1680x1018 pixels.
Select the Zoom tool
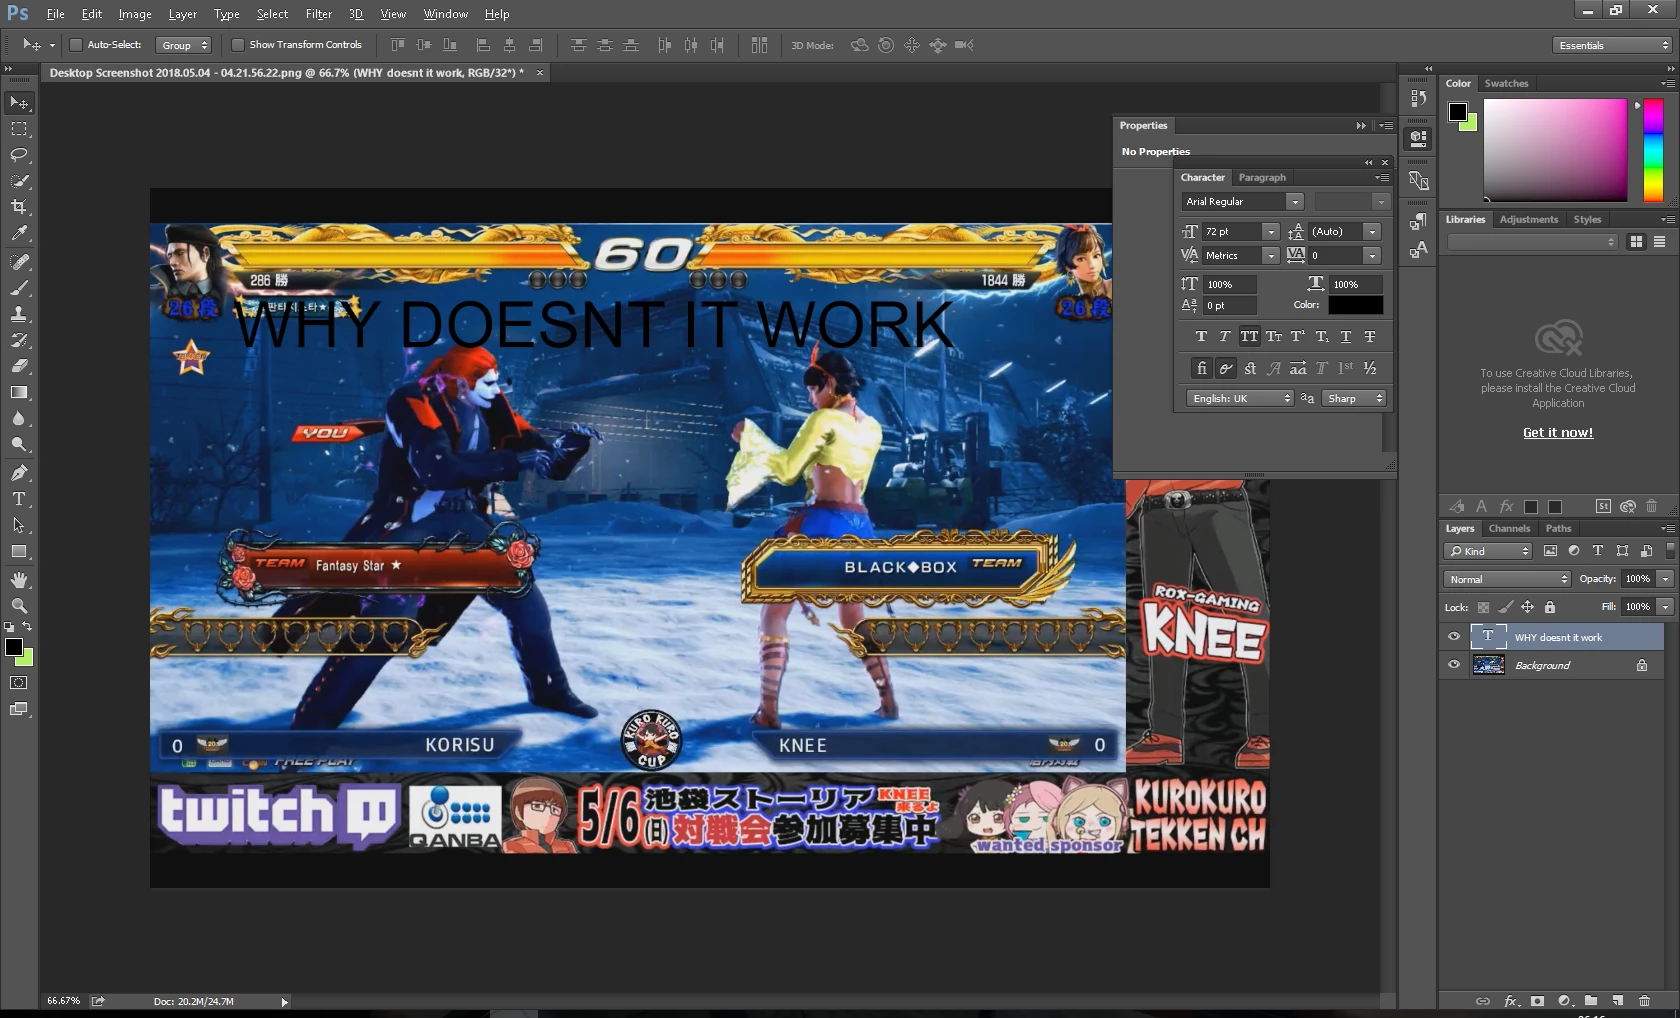[19, 606]
